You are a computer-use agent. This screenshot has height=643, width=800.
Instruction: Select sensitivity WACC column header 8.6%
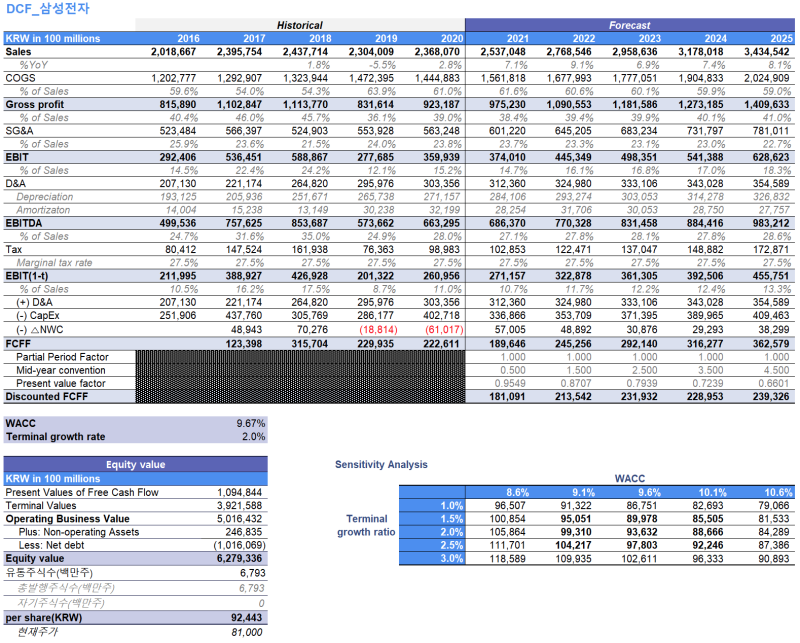pos(517,492)
